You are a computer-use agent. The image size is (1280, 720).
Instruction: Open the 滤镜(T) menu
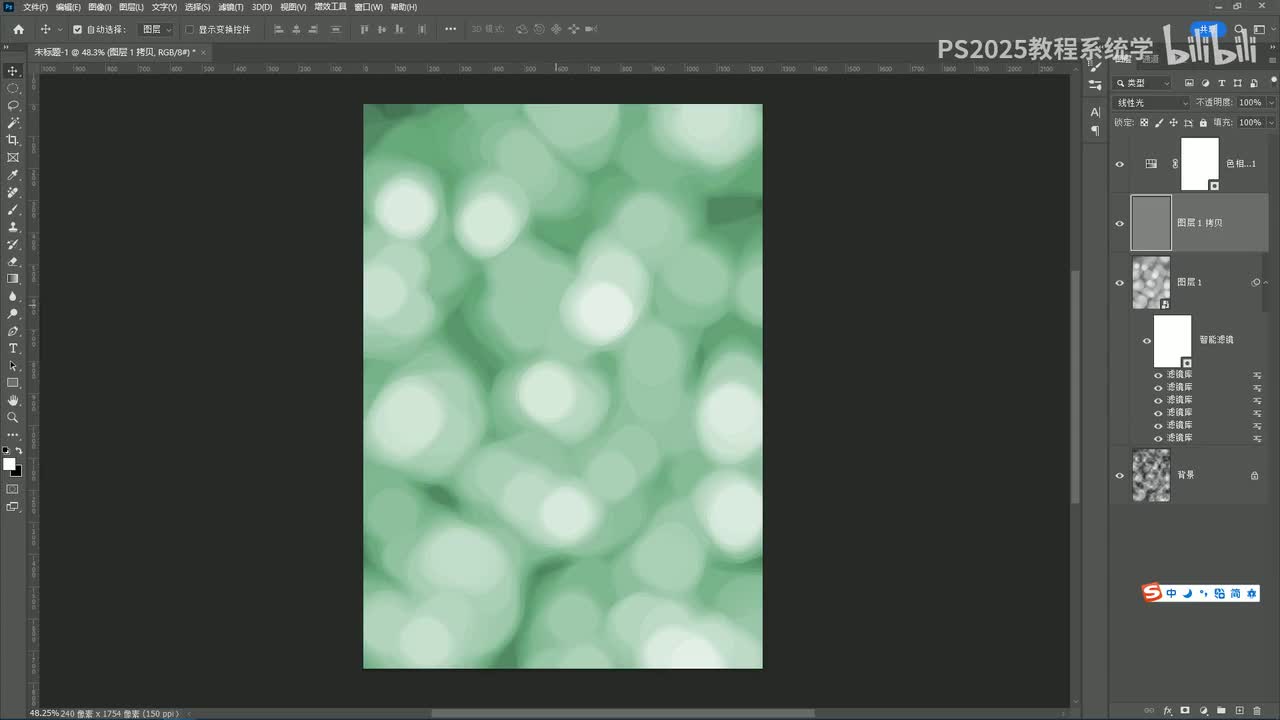231,7
